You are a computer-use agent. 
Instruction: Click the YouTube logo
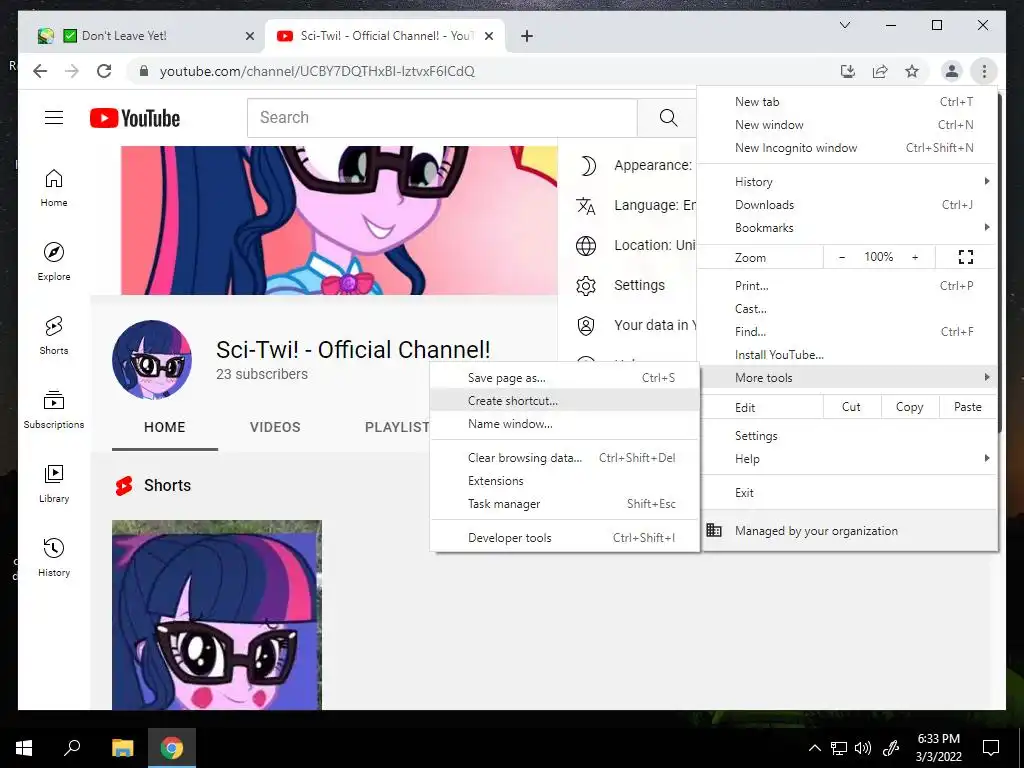135,118
